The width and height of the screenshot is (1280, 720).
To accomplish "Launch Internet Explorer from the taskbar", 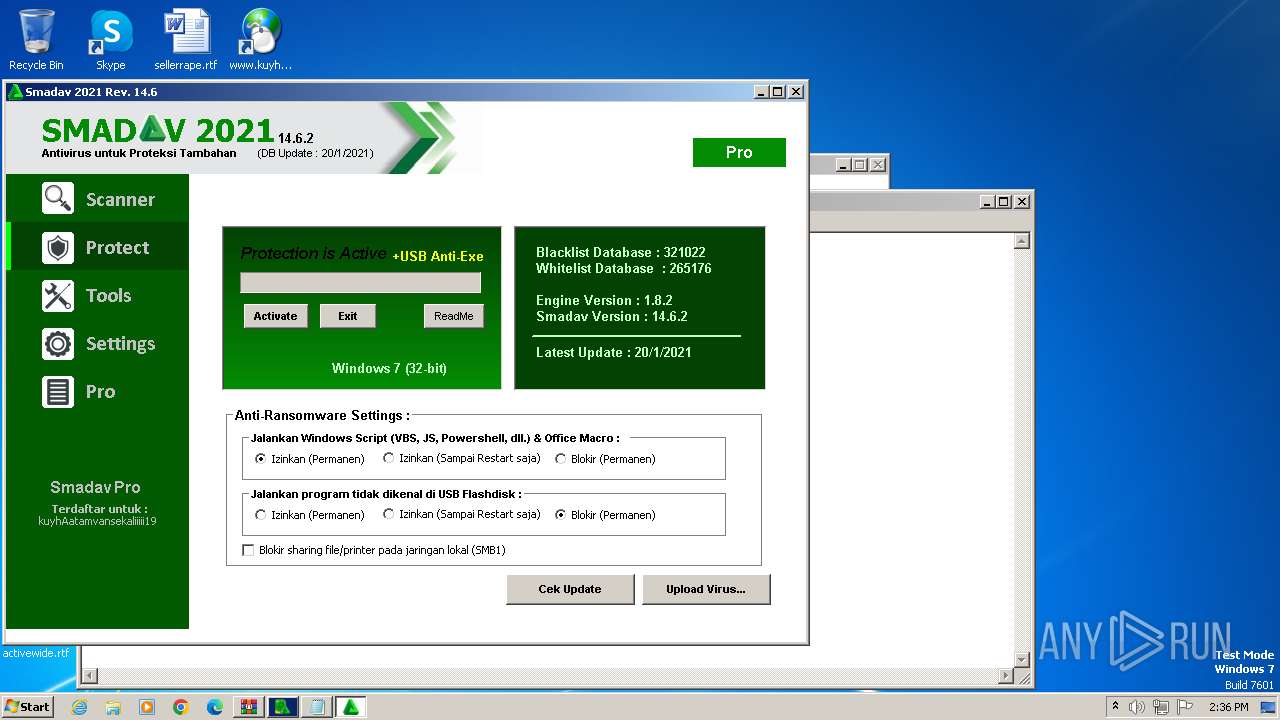I will point(79,707).
